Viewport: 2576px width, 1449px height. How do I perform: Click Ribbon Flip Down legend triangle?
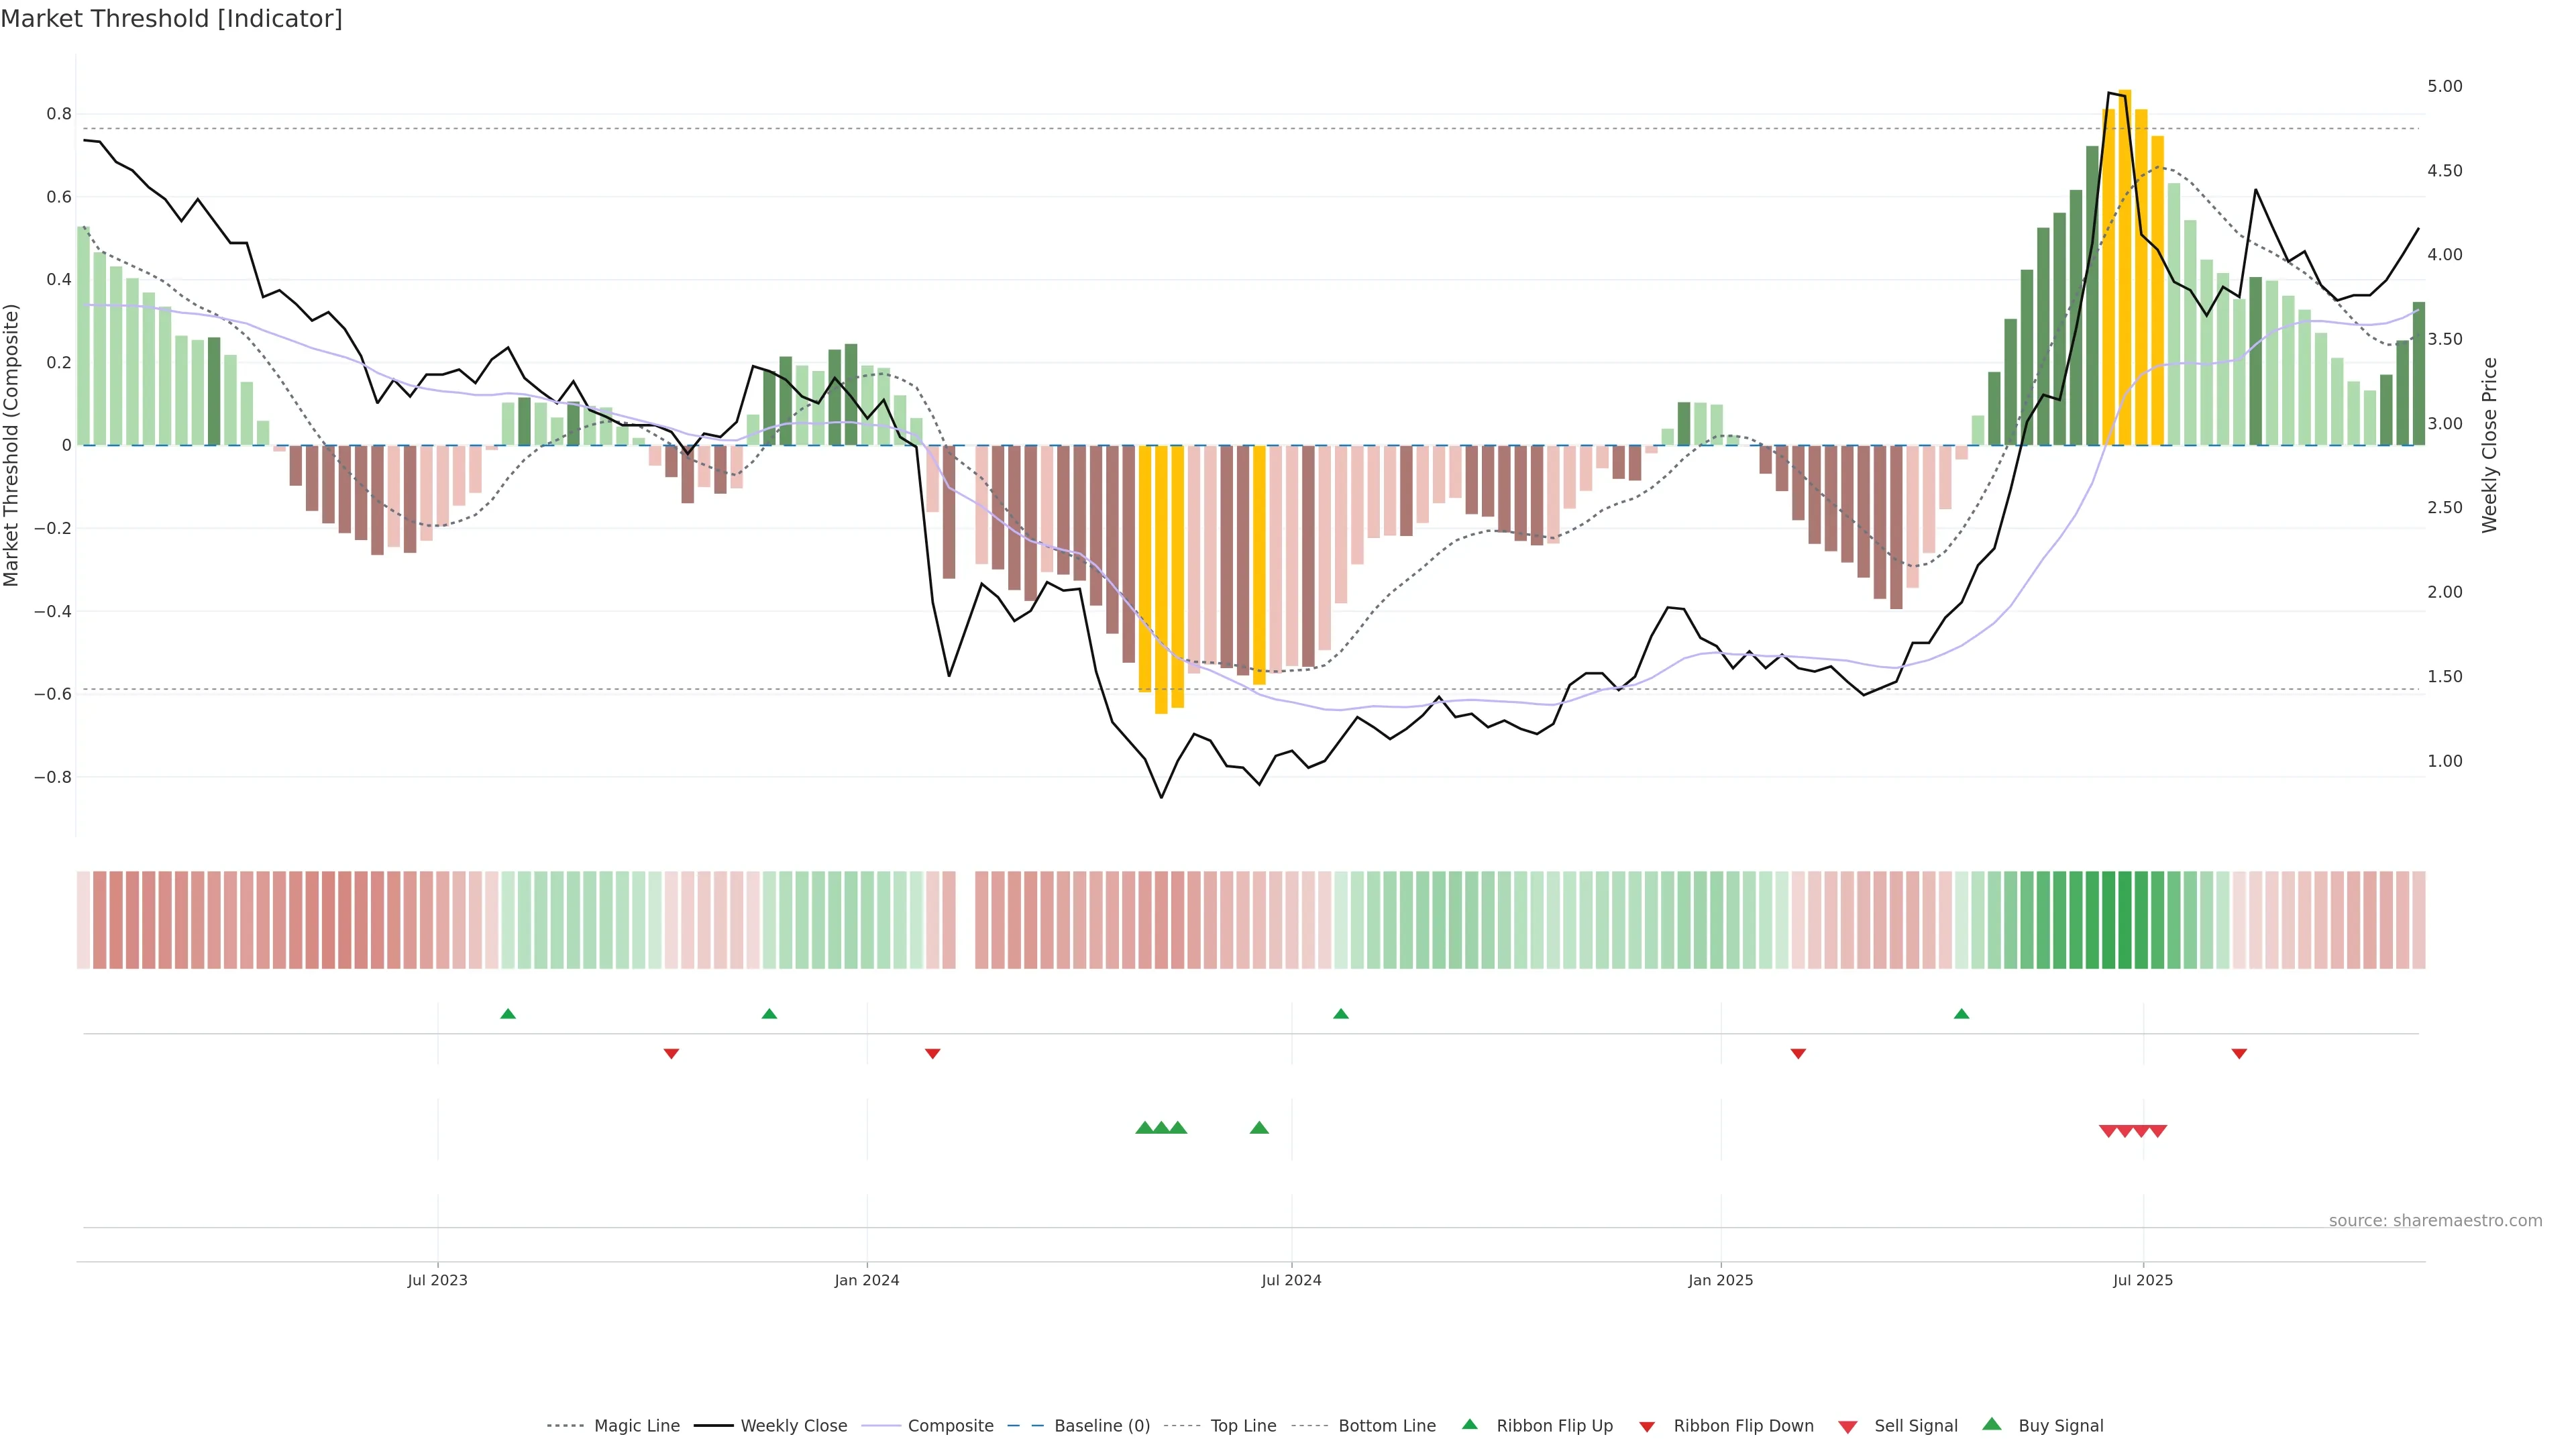click(1647, 1427)
